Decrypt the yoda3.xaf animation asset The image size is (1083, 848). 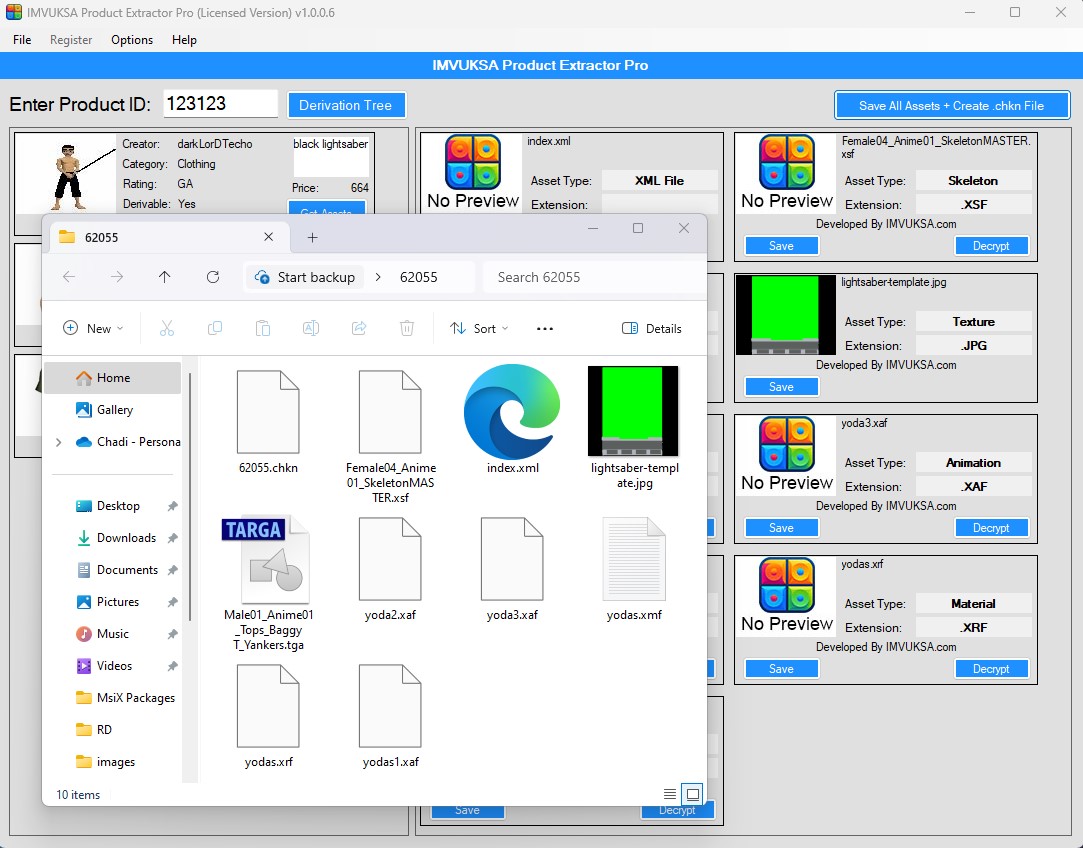(x=991, y=528)
